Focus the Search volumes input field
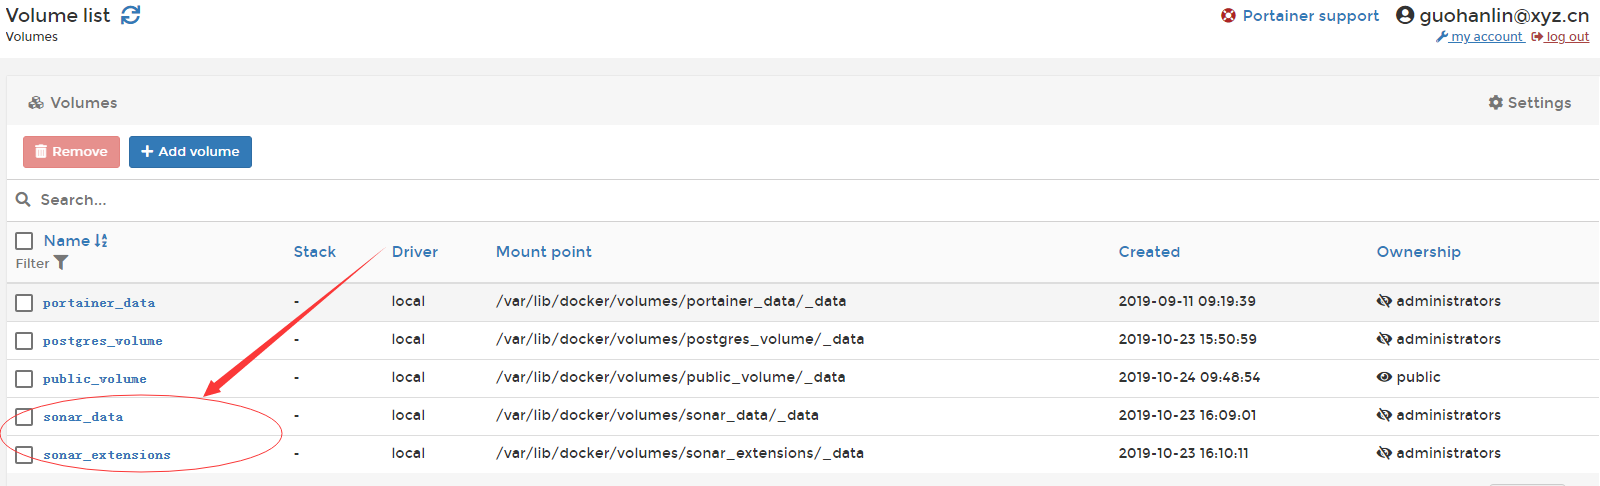The width and height of the screenshot is (1600, 486). click(400, 200)
